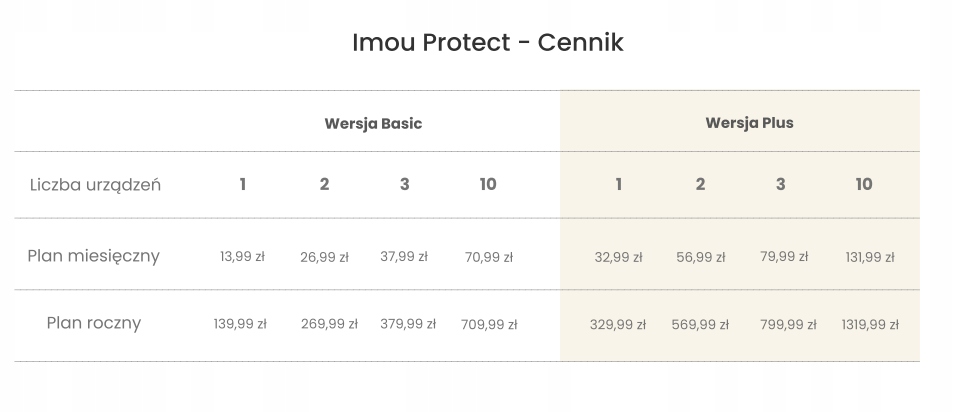Pick the 329,99 zł yearly Plus price

click(x=618, y=325)
